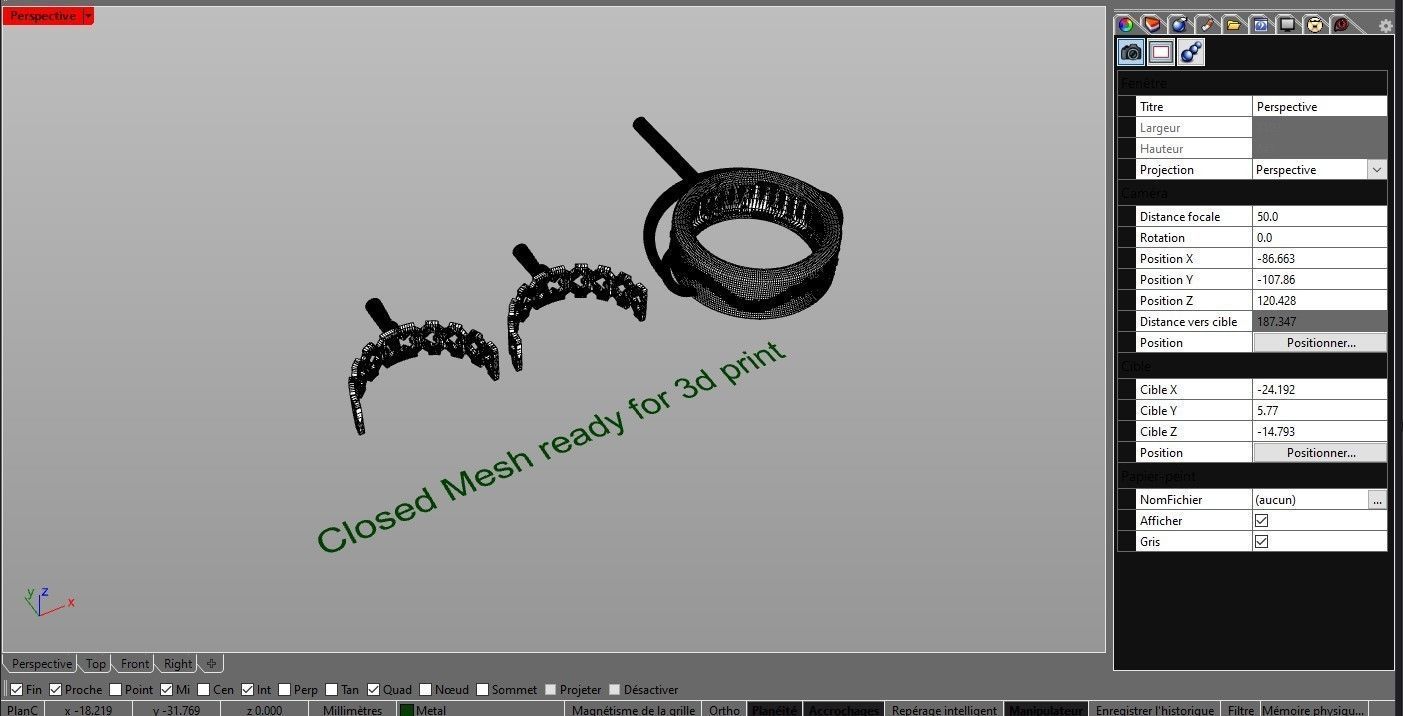Screen dimensions: 1403x716
Task: Edit the Cible Y value 5.77
Action: 1320,411
